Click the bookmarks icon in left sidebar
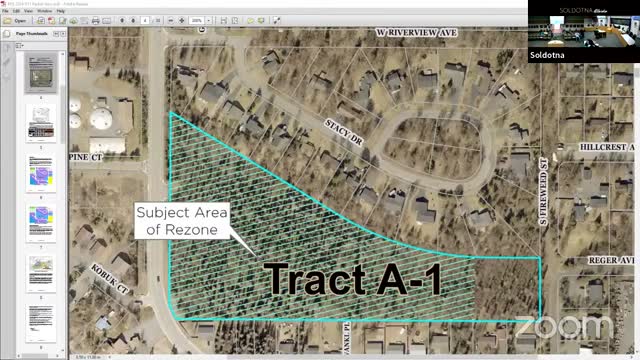Image resolution: width=640 pixels, height=360 pixels. (7, 49)
